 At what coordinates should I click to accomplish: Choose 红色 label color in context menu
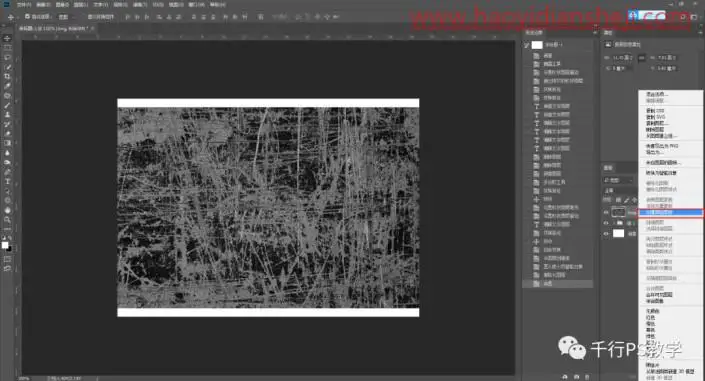pyautogui.click(x=651, y=318)
